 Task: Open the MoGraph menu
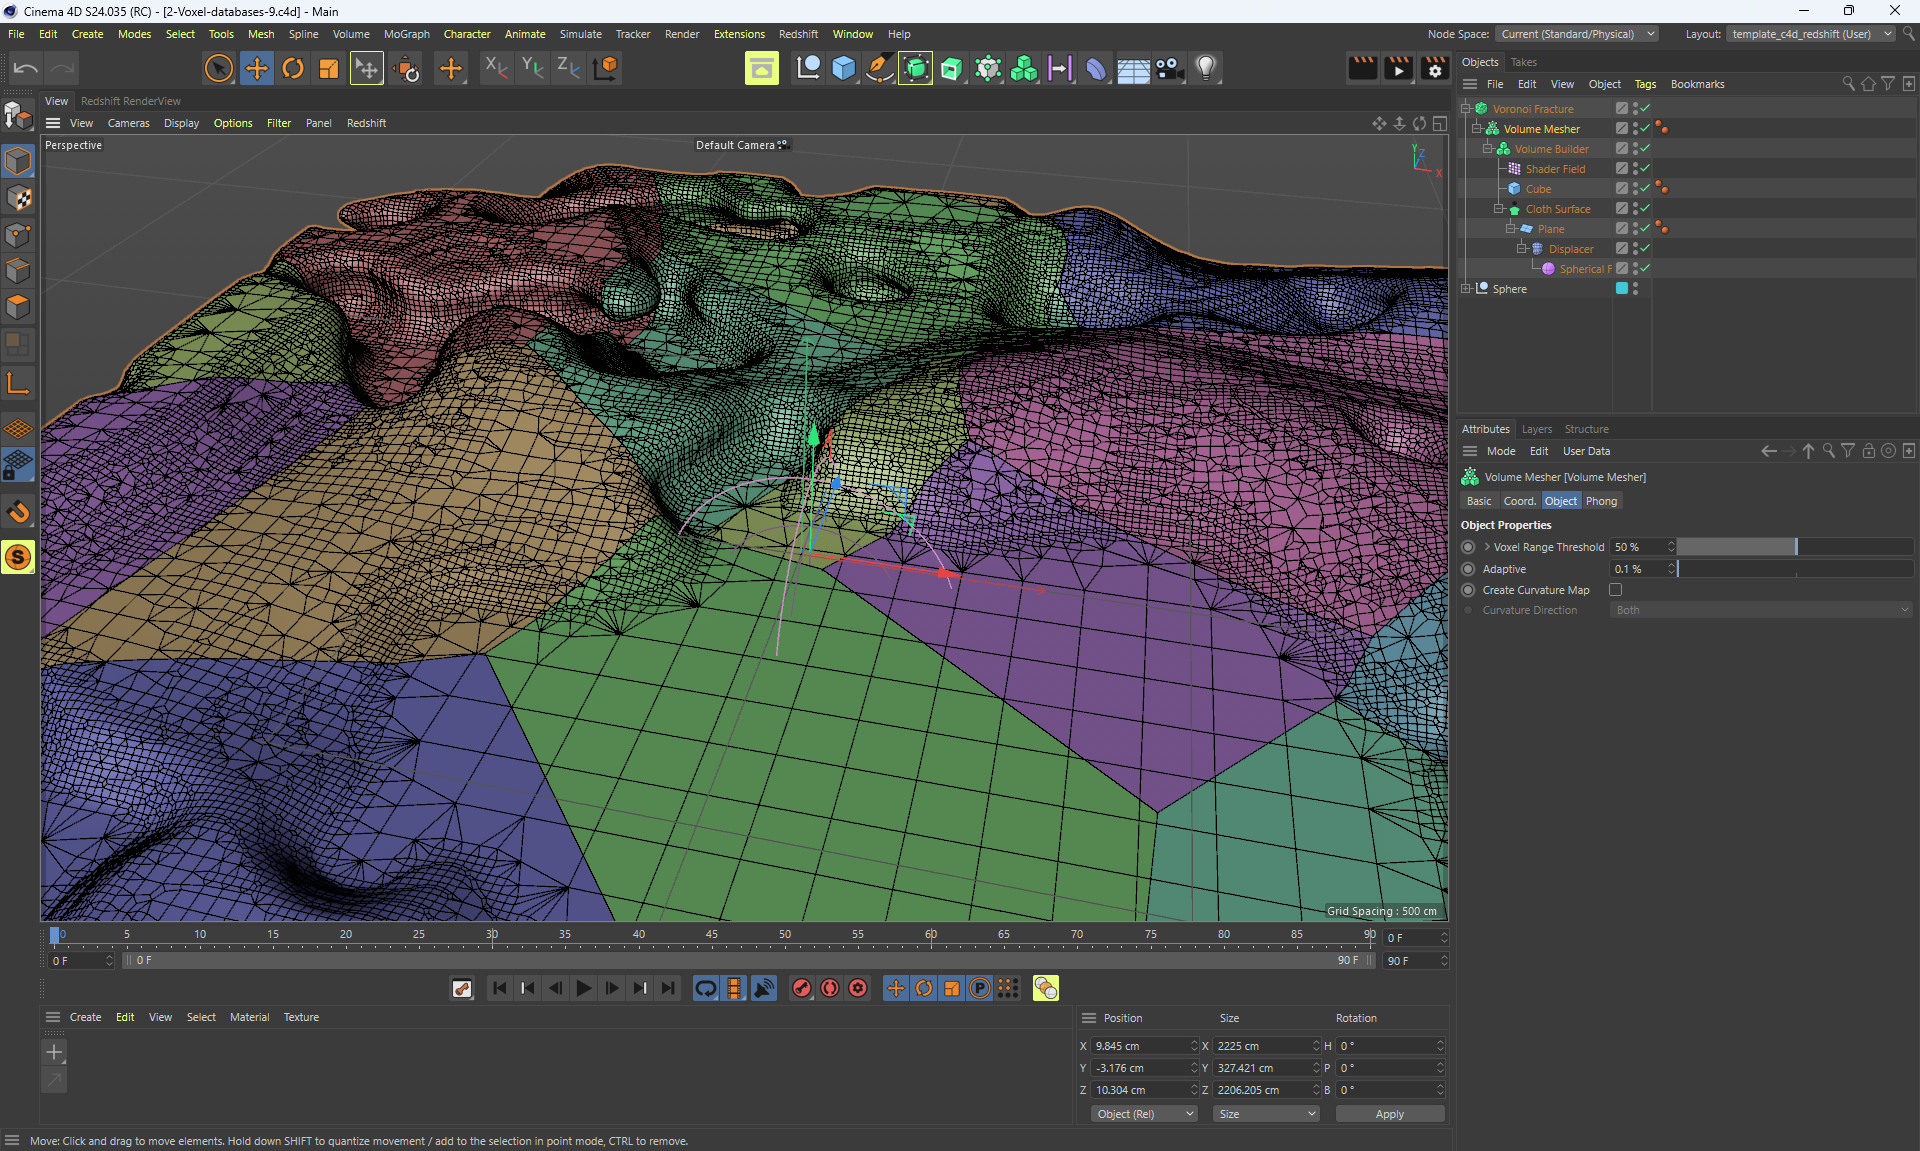(406, 34)
